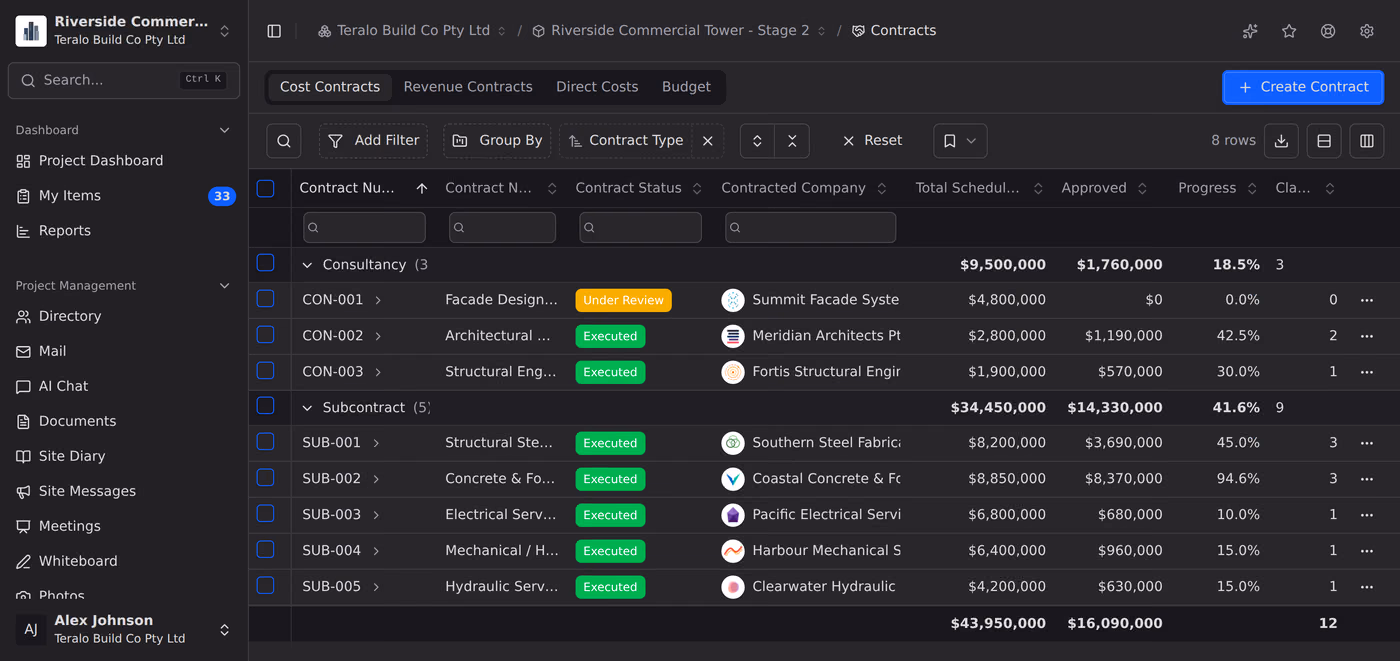This screenshot has width=1400, height=661.
Task: Open row actions for SUB-001
Action: pos(1367,443)
